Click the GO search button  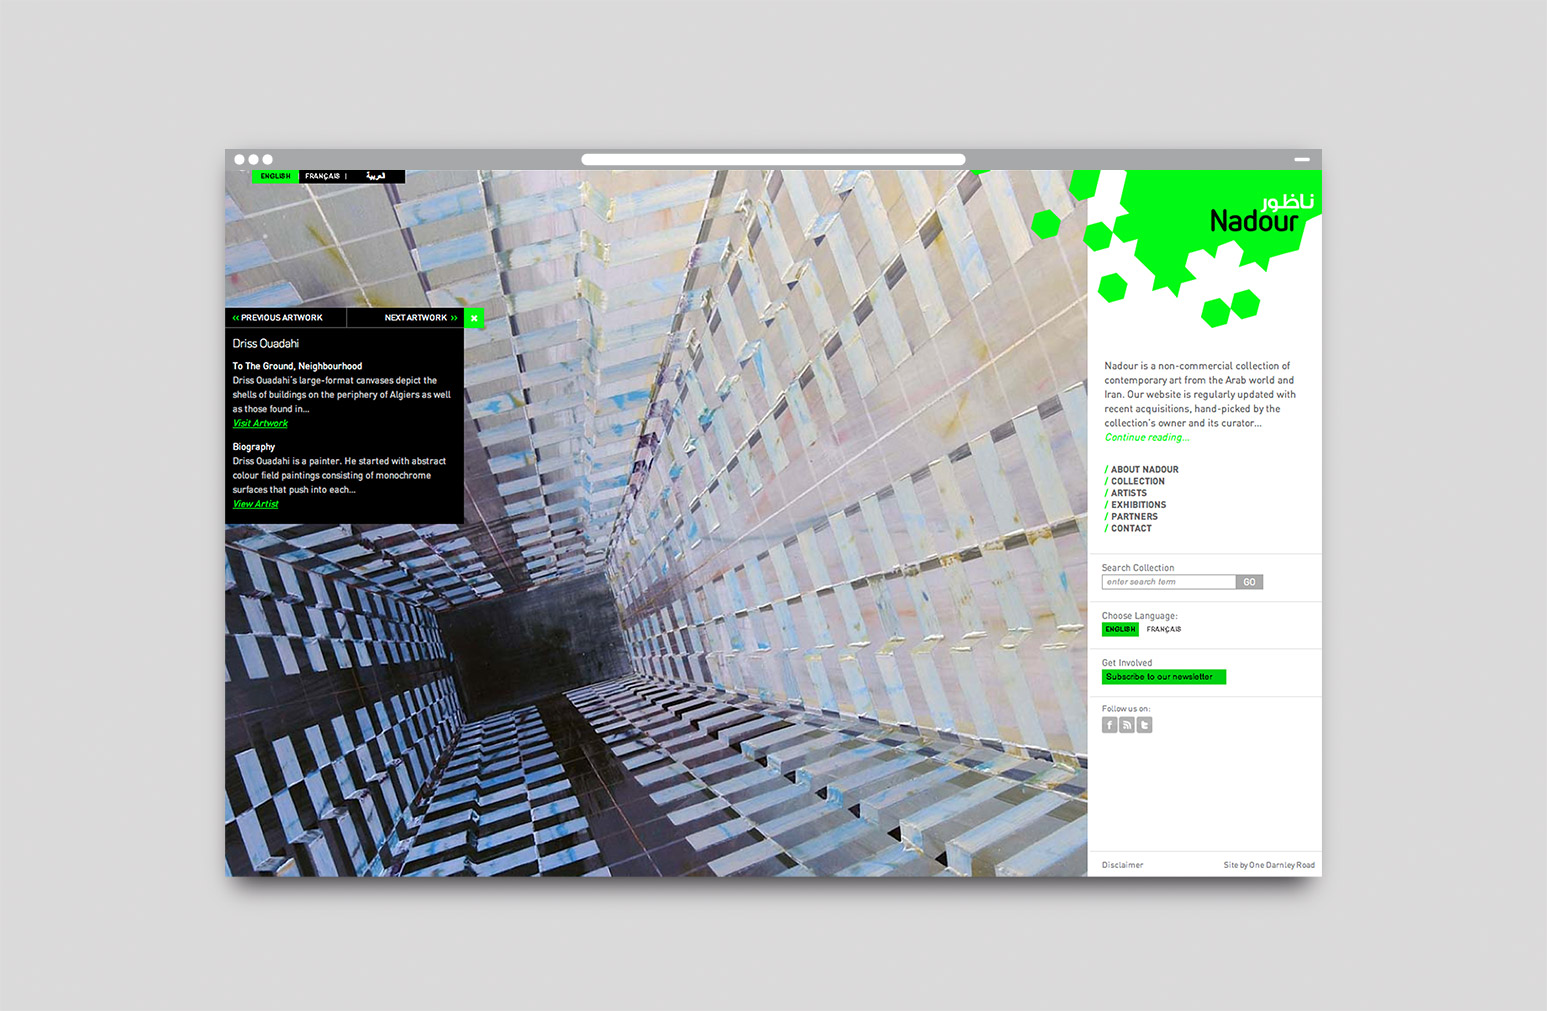coord(1250,582)
